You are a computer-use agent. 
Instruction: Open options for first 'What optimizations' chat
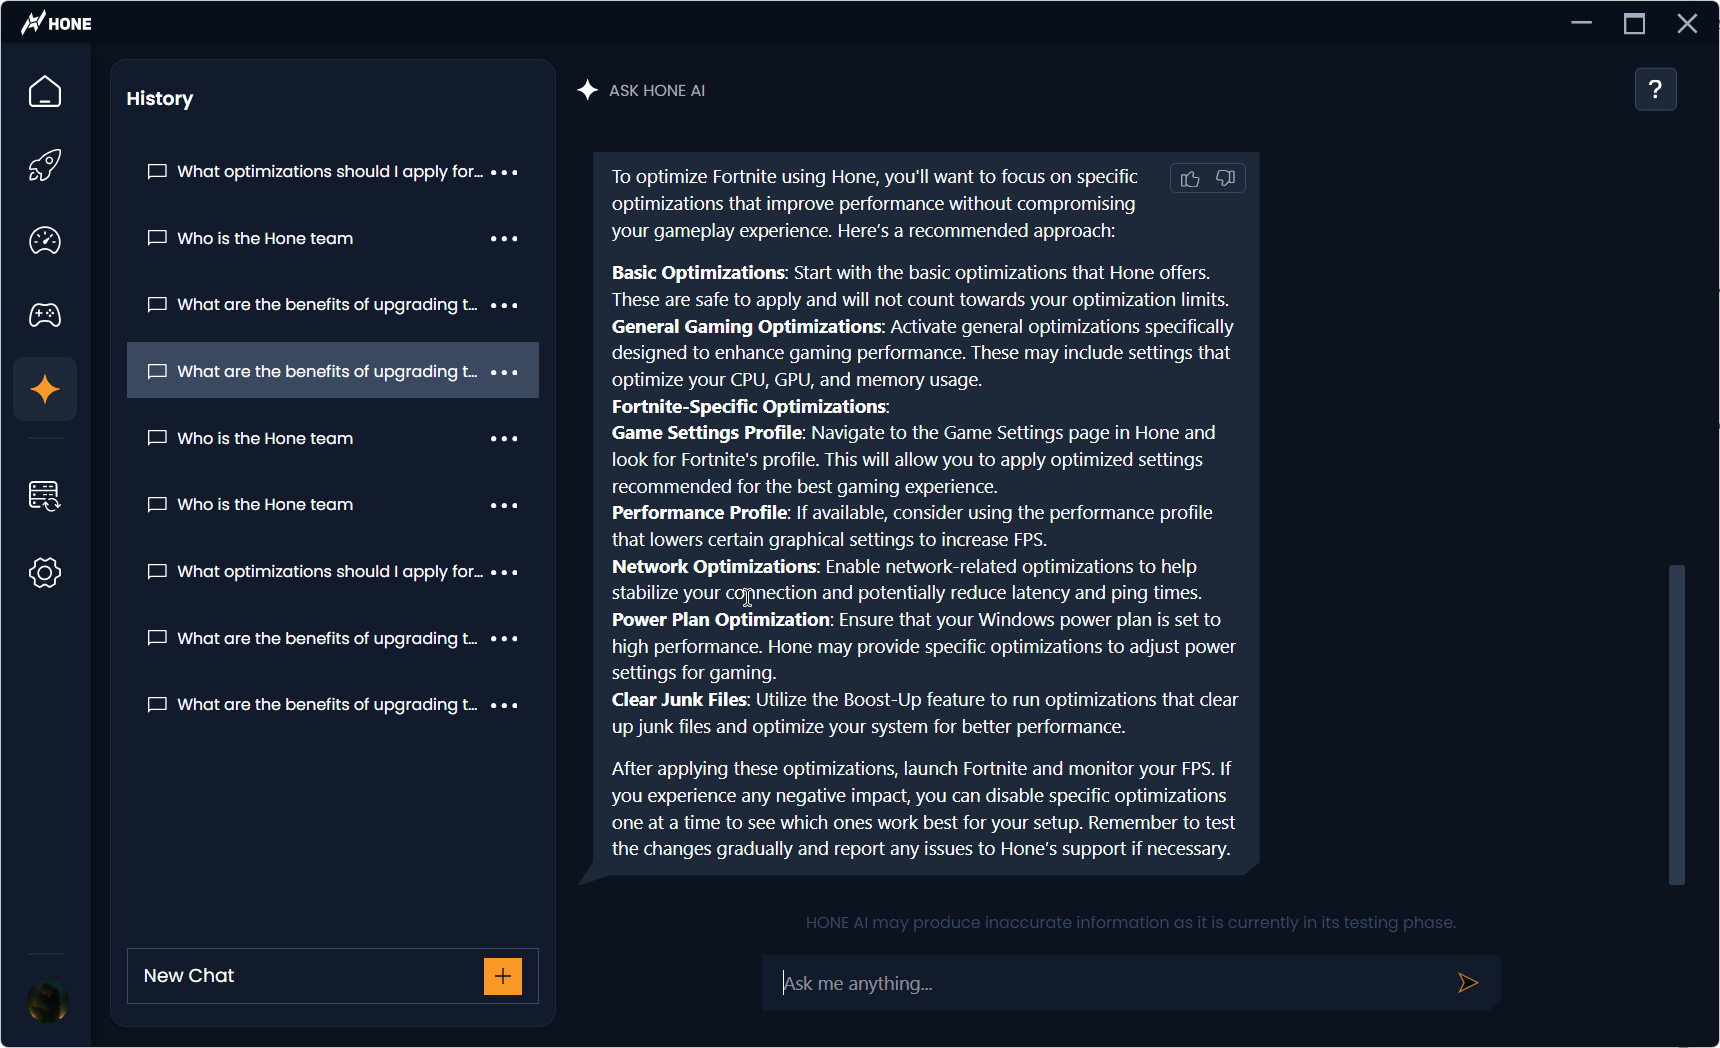coord(504,172)
